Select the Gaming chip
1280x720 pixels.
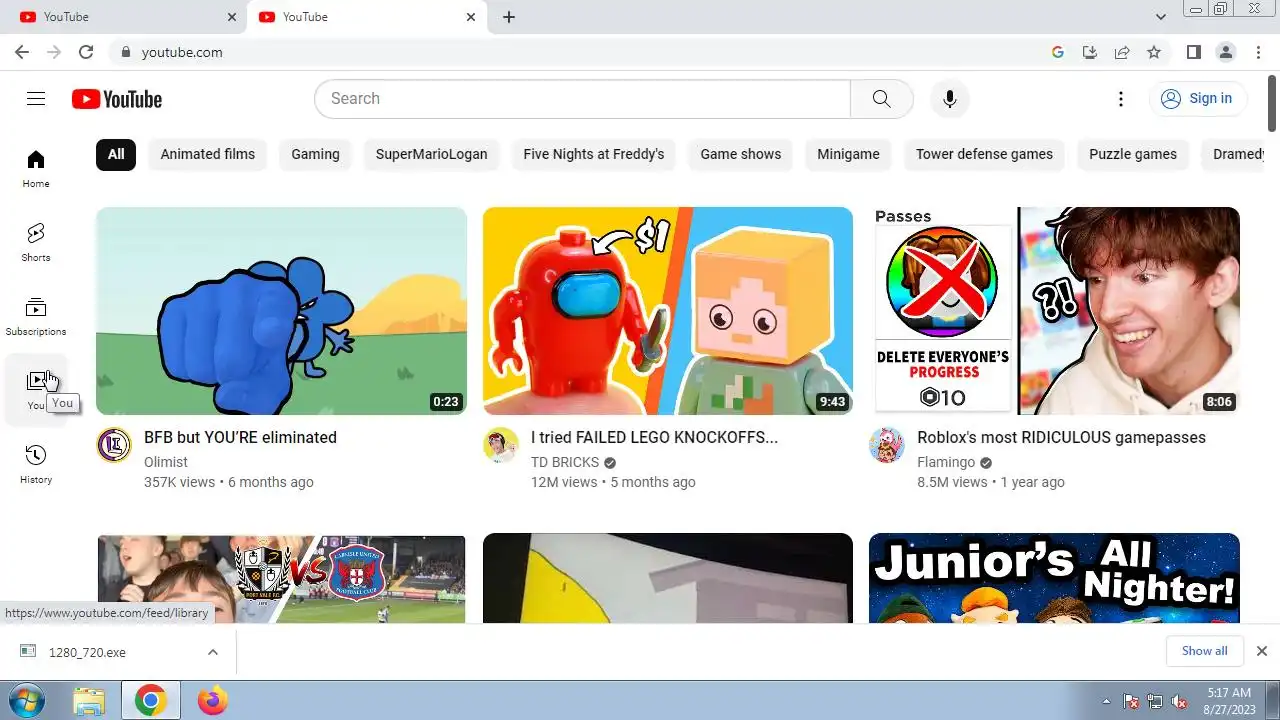tap(315, 154)
